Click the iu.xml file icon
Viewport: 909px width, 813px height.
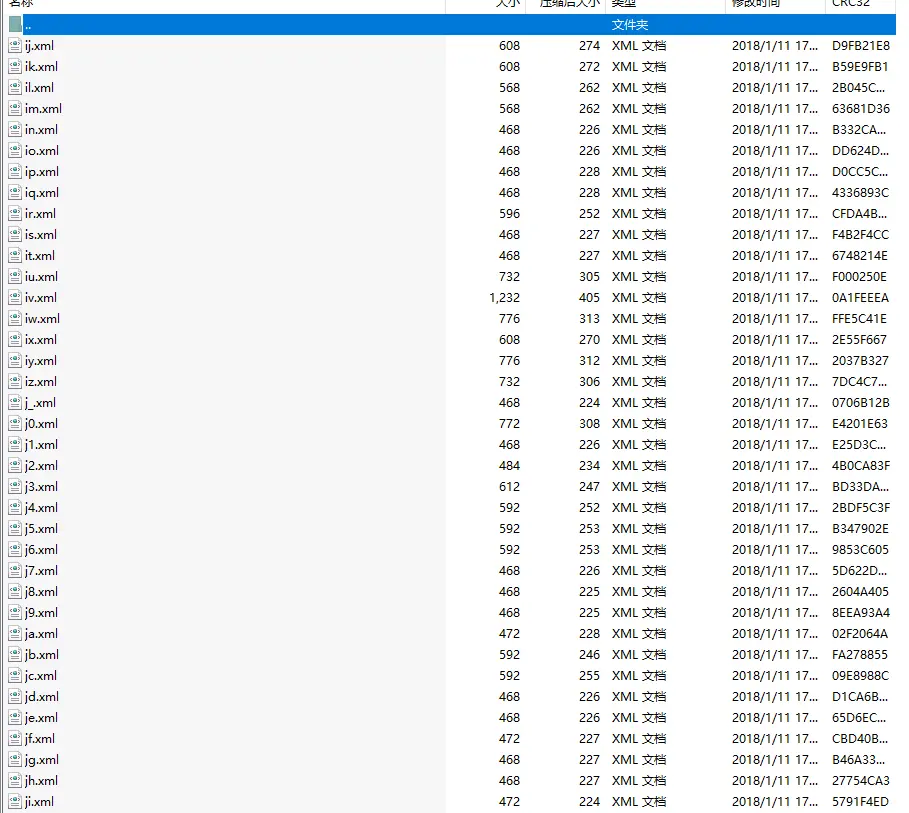click(x=15, y=277)
